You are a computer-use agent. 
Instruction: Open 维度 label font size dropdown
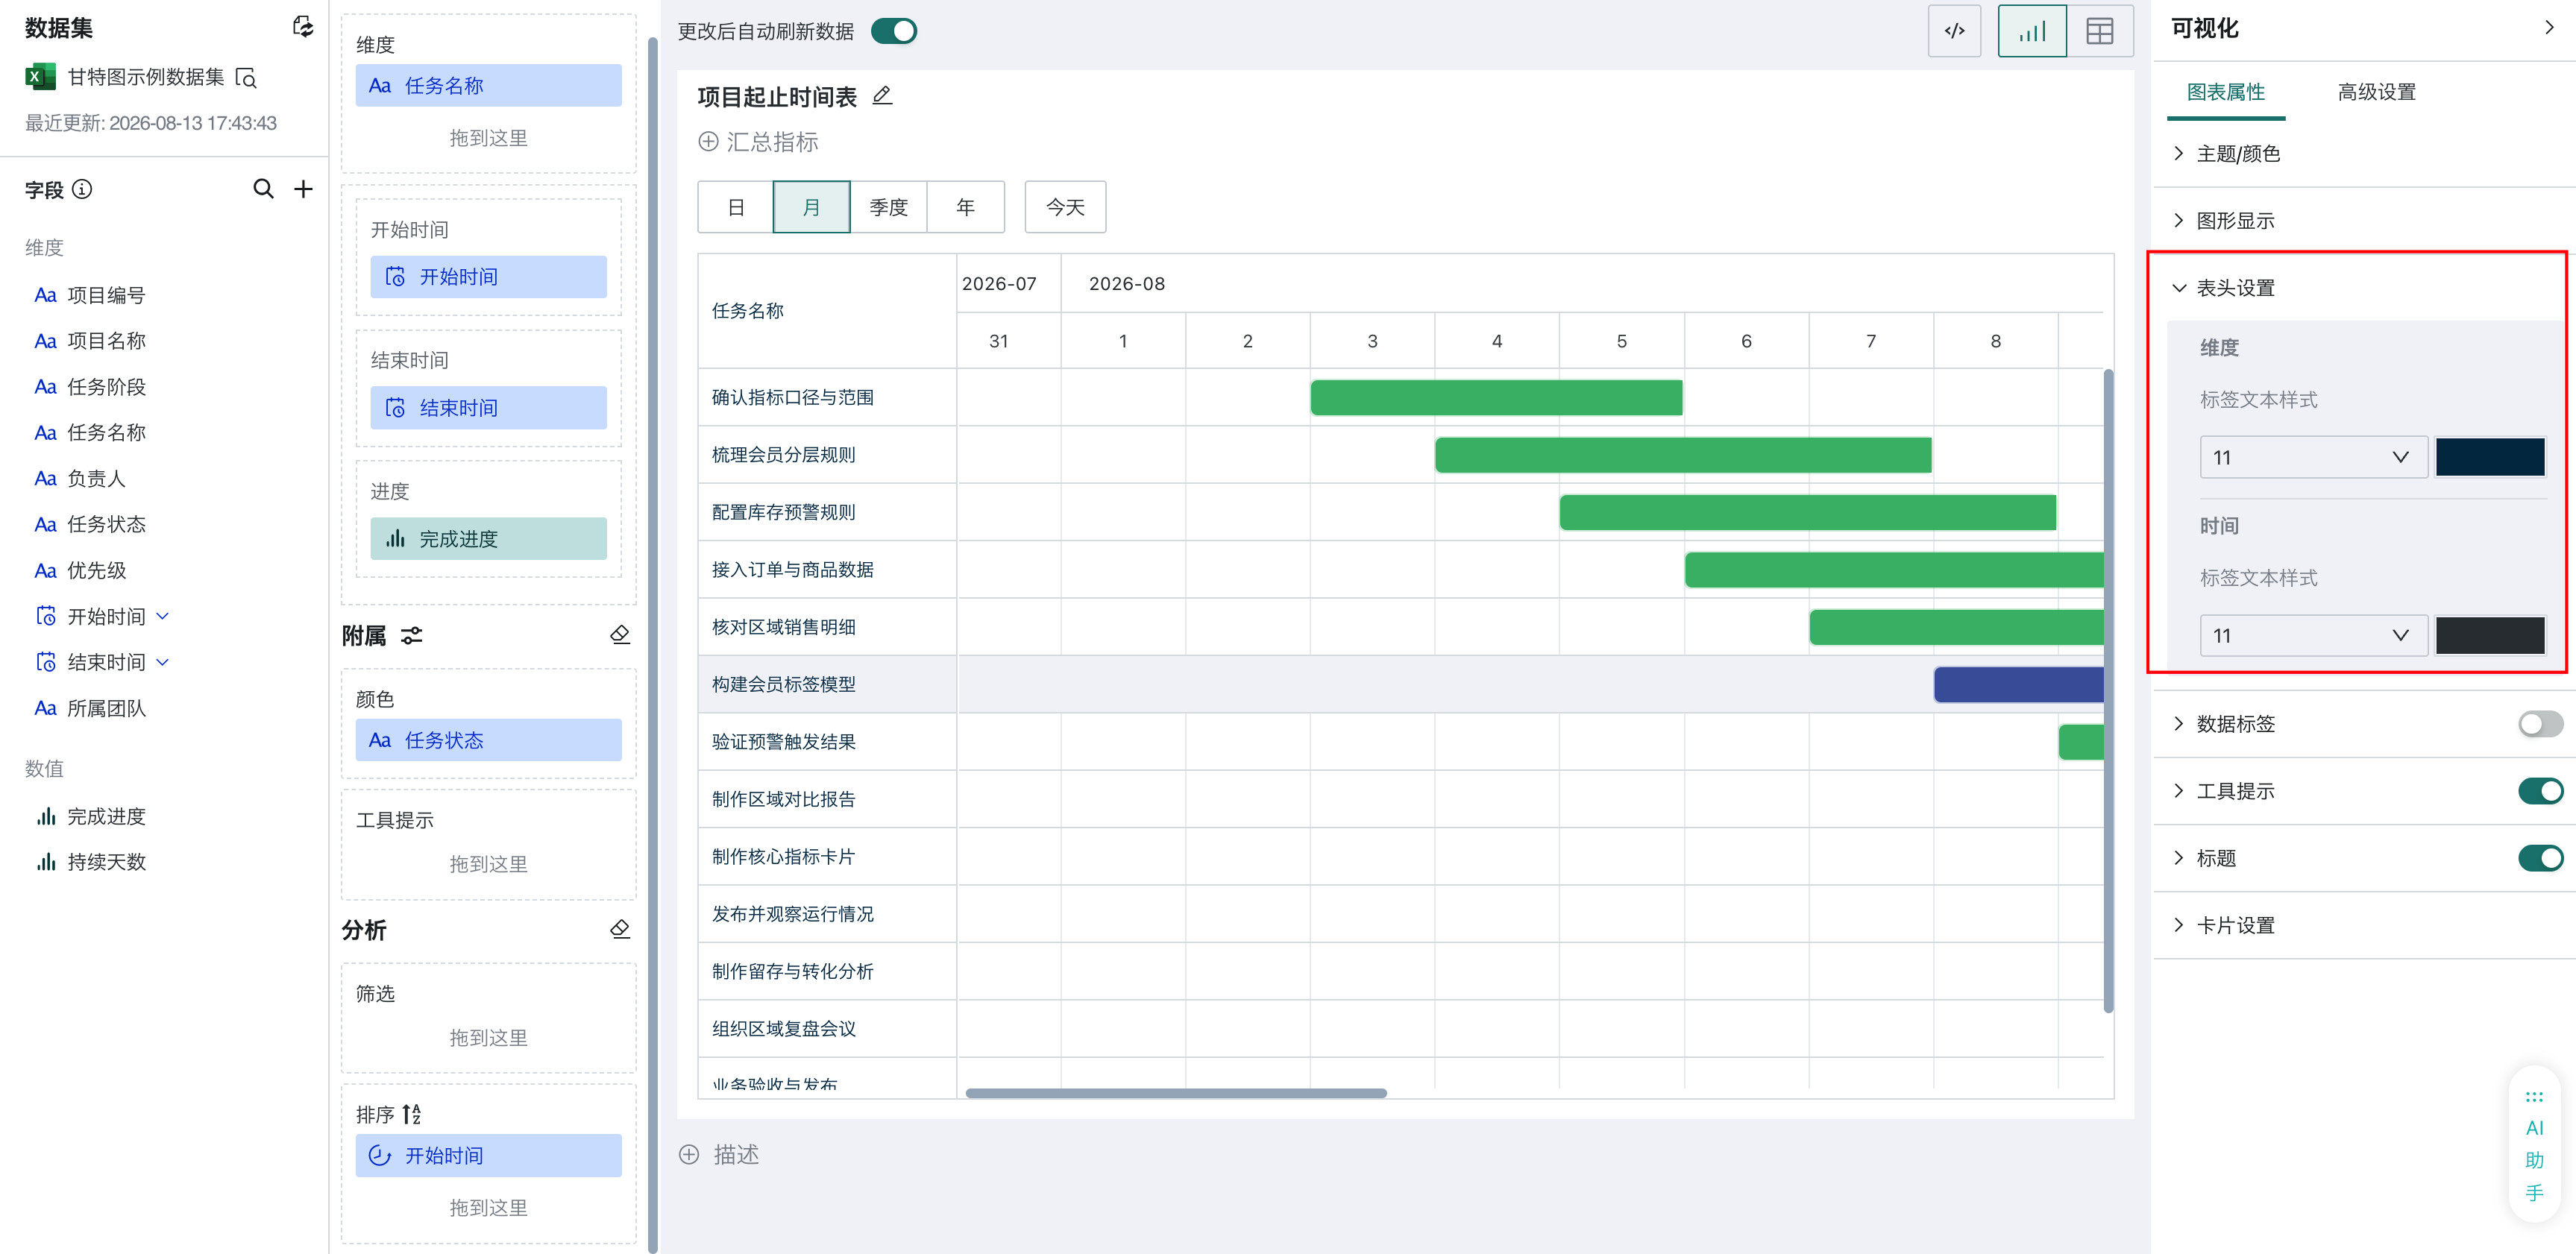(x=2313, y=457)
